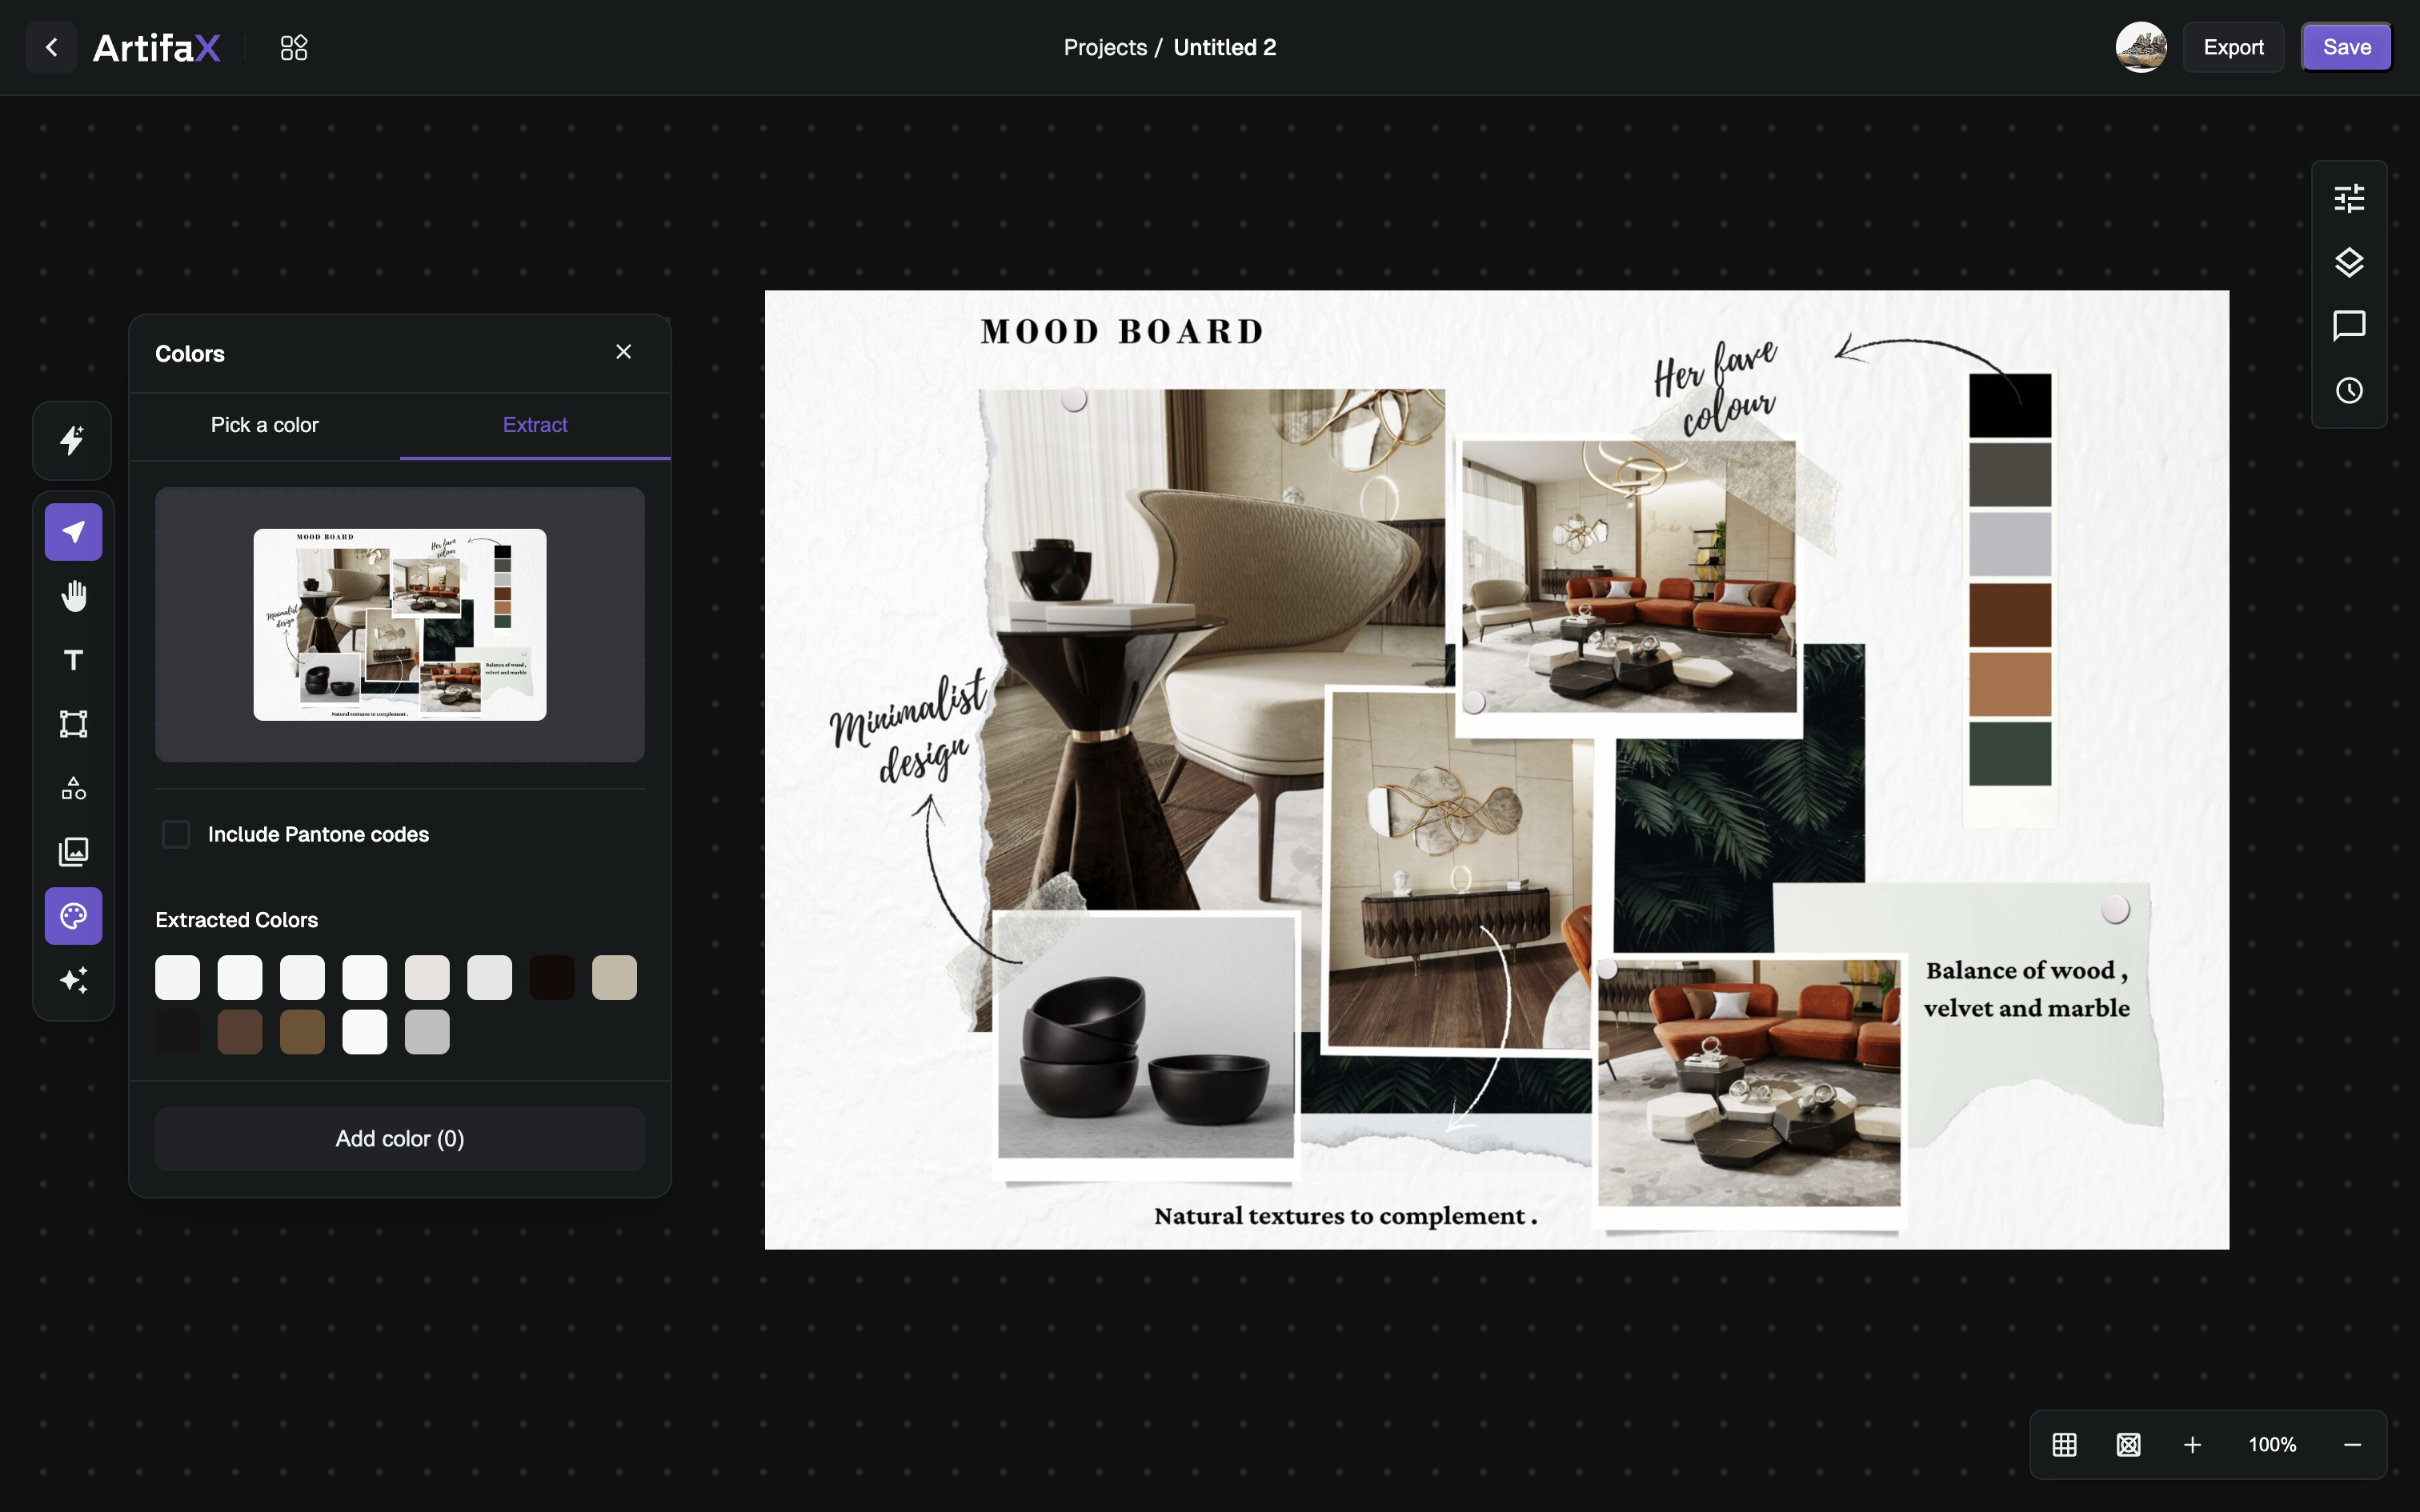Screen dimensions: 2420x1512
Task: Toggle the canvas grid view icon
Action: coord(2064,1445)
